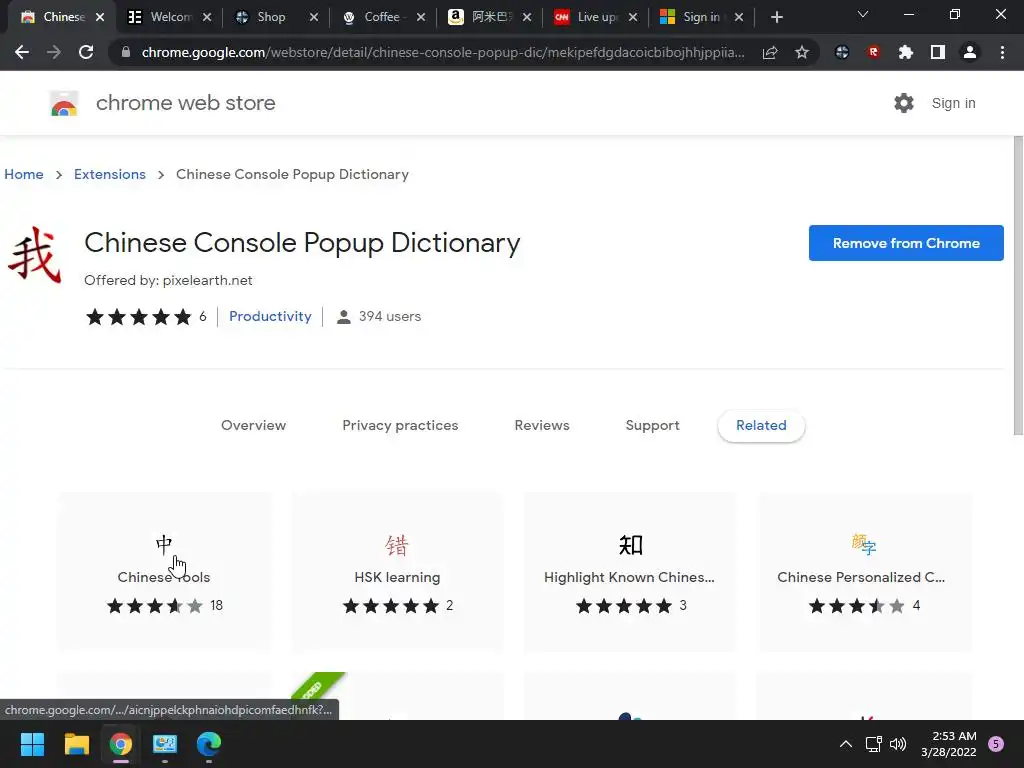
Task: Open the Windows Start menu
Action: pyautogui.click(x=33, y=743)
